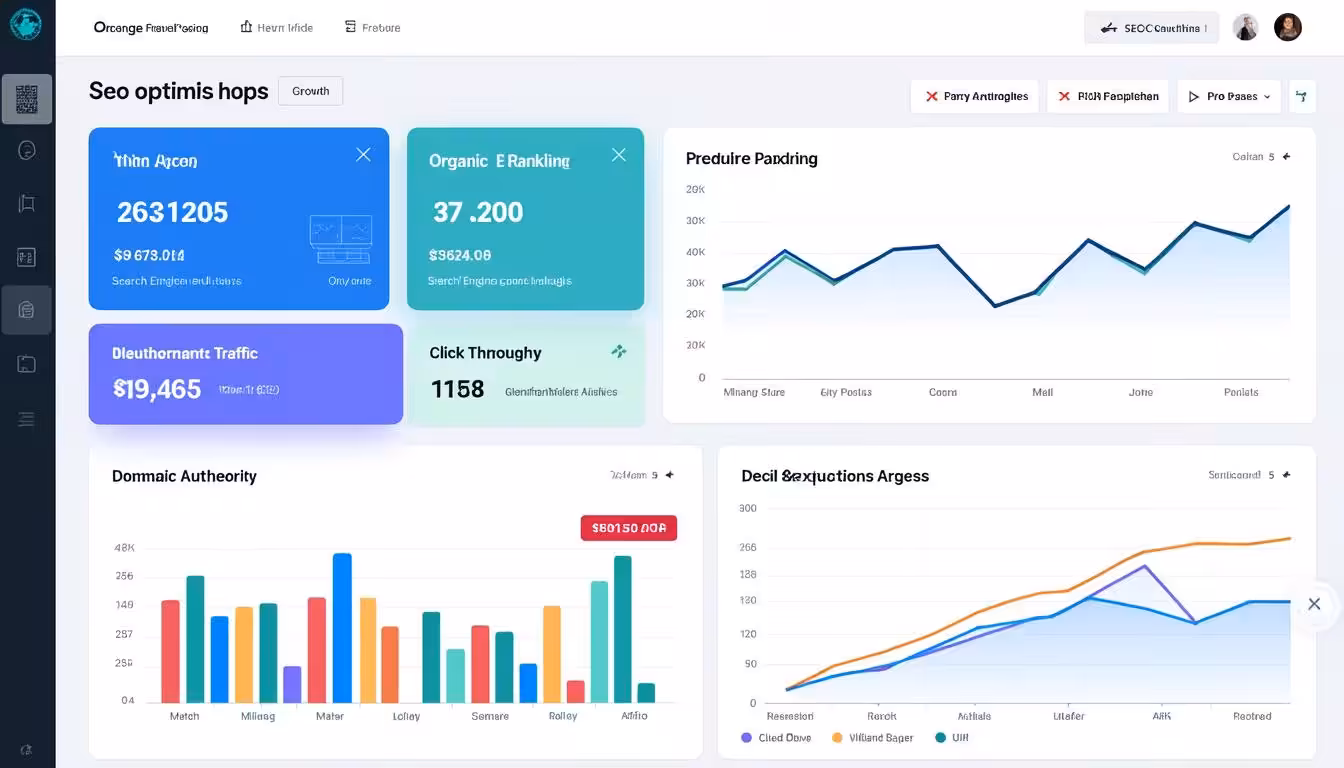Click the teal icon right of Pro Pases

pos(1302,97)
